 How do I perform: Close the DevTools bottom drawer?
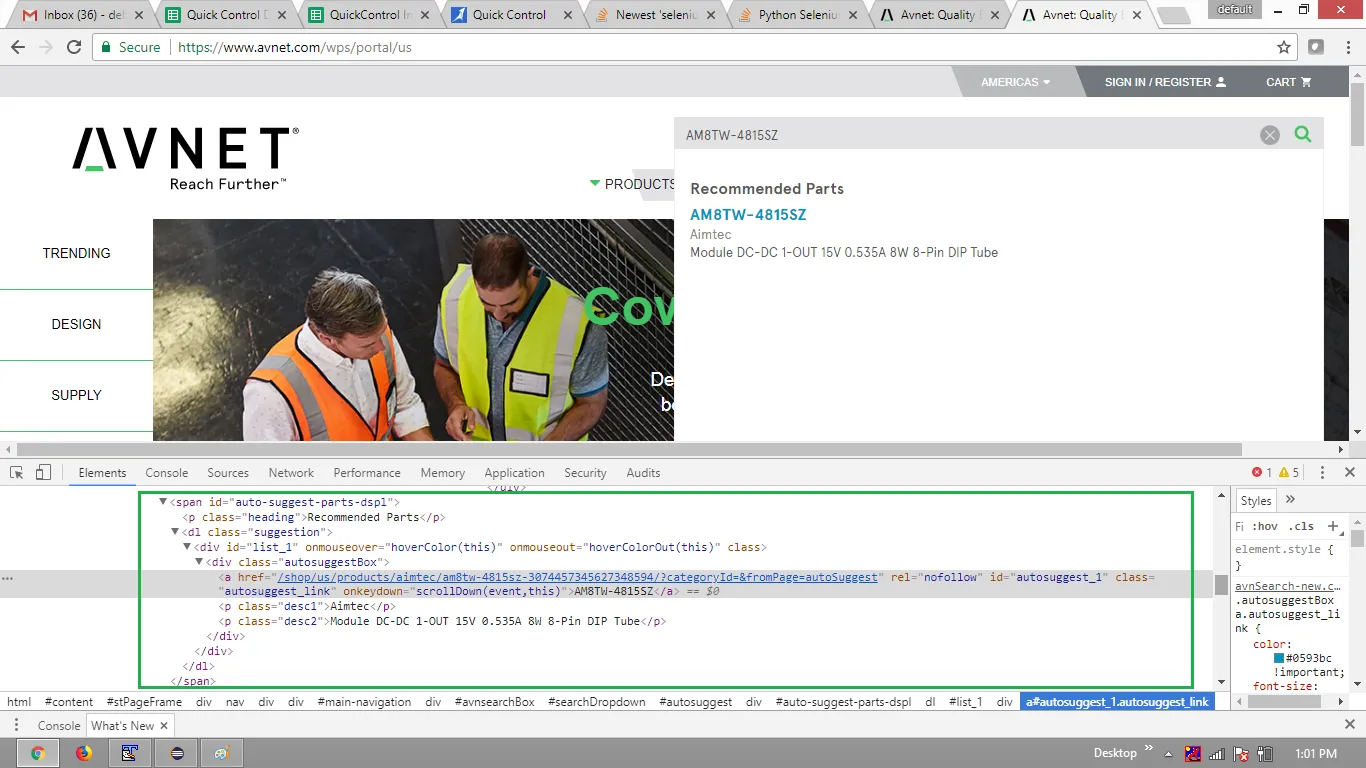[x=1350, y=725]
